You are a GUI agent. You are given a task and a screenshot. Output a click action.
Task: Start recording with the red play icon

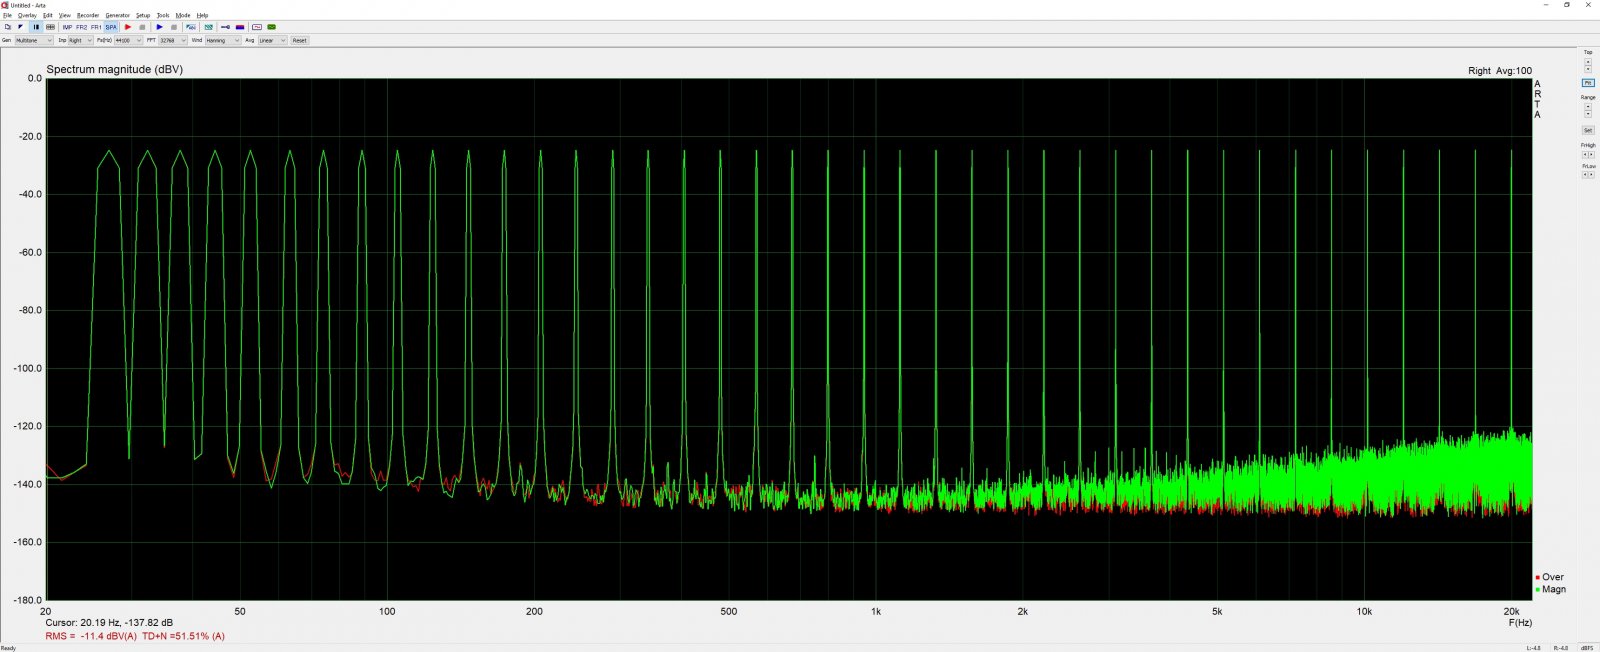pyautogui.click(x=128, y=27)
